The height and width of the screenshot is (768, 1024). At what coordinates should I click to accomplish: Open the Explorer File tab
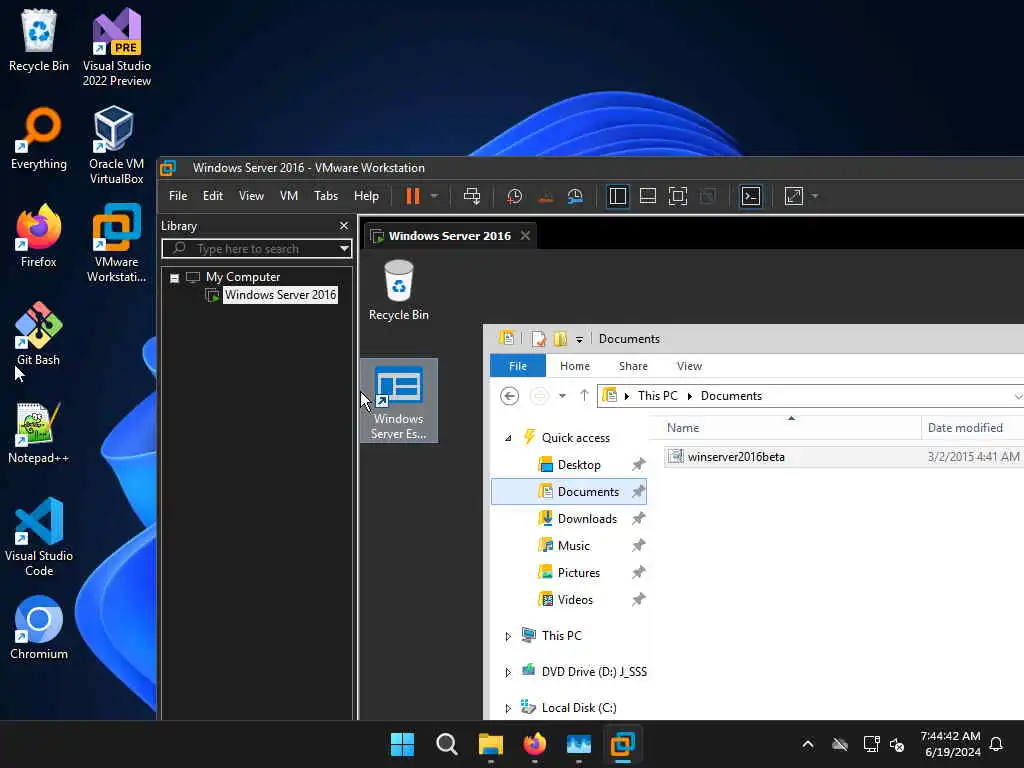pyautogui.click(x=518, y=366)
